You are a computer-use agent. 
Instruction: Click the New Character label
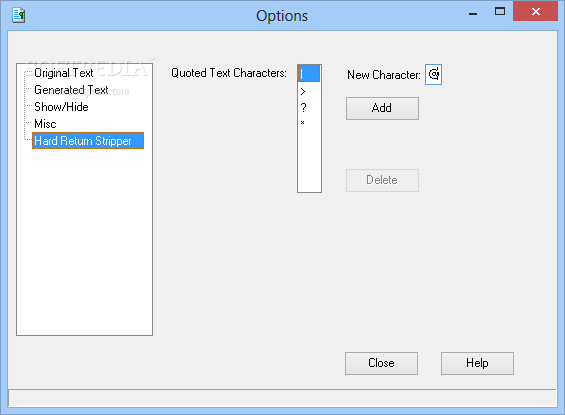(384, 75)
